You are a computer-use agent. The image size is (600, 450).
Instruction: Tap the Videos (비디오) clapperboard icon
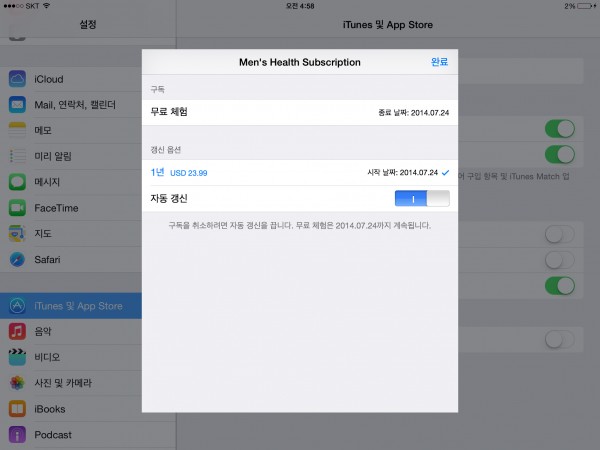pos(17,357)
